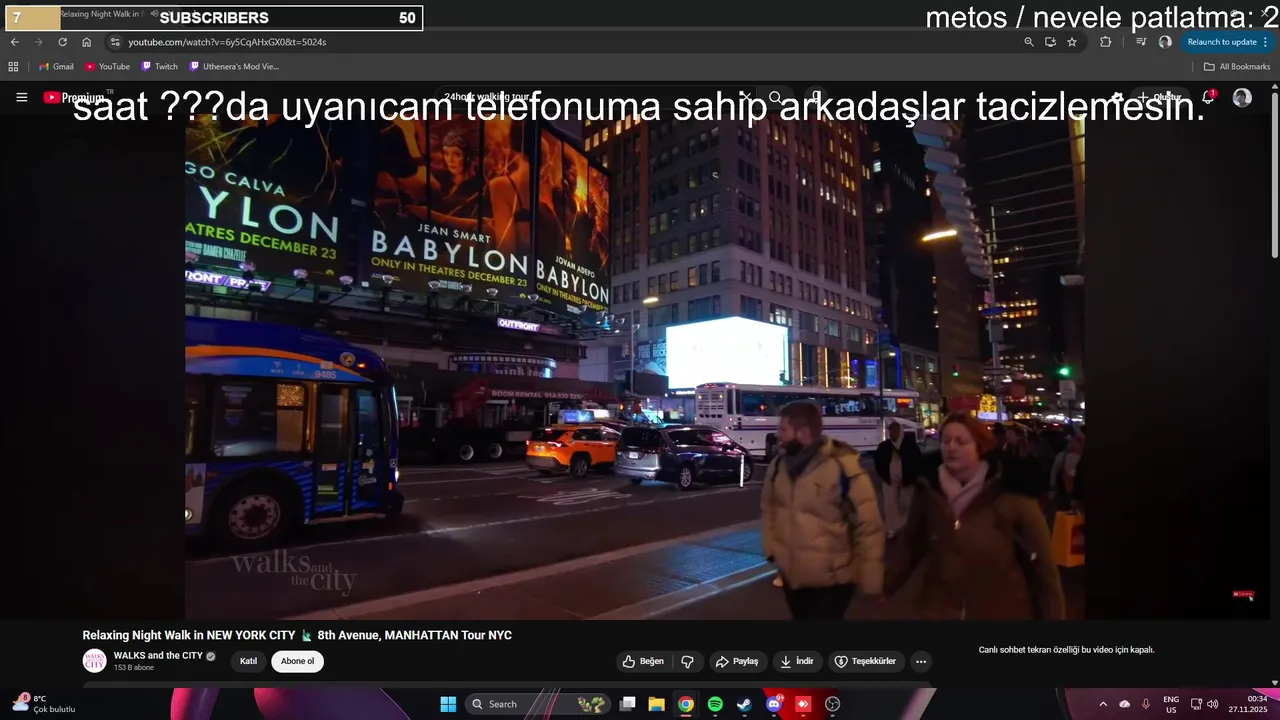Open Task View on the taskbar
Image resolution: width=1280 pixels, height=720 pixels.
coord(627,704)
